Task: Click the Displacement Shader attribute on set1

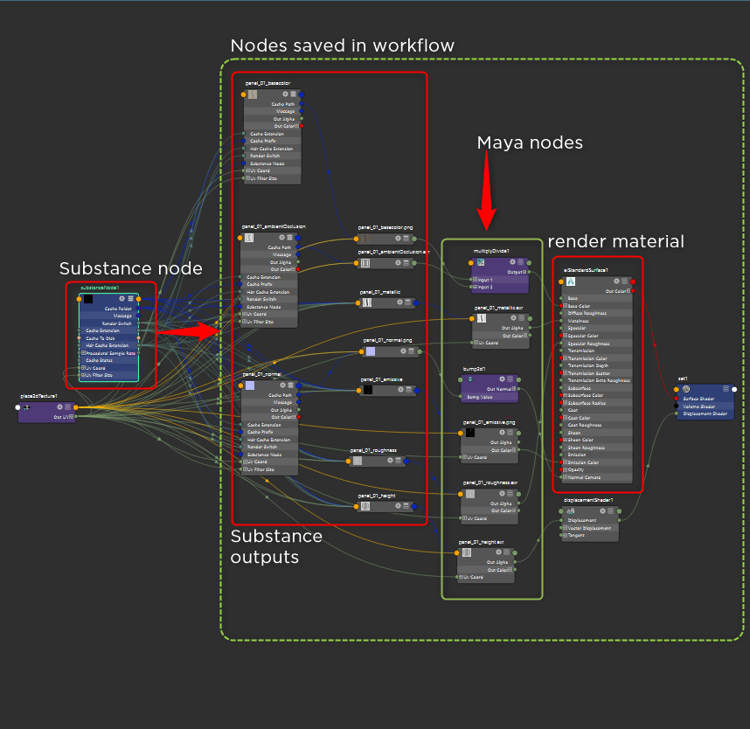Action: [x=705, y=414]
